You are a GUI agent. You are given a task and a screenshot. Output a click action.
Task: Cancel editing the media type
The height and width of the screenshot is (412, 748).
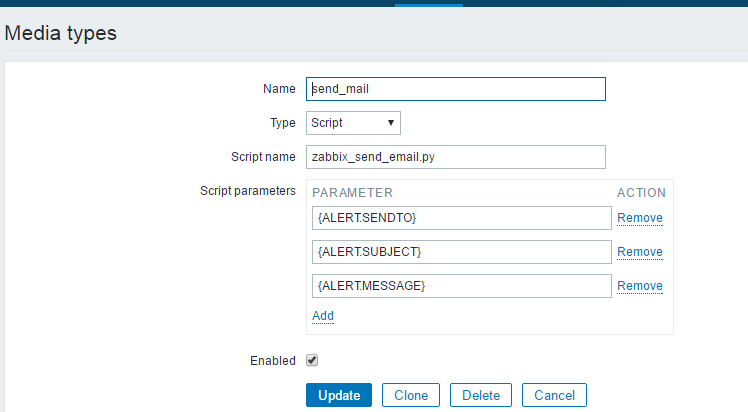point(554,395)
